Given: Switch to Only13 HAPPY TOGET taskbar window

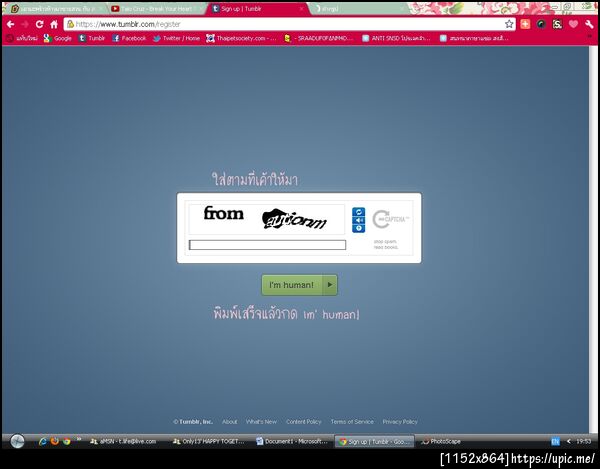Looking at the screenshot, I should (x=209, y=441).
